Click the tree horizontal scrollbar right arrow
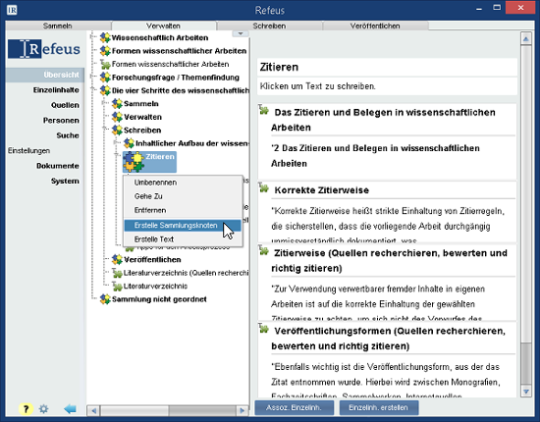 point(242,410)
